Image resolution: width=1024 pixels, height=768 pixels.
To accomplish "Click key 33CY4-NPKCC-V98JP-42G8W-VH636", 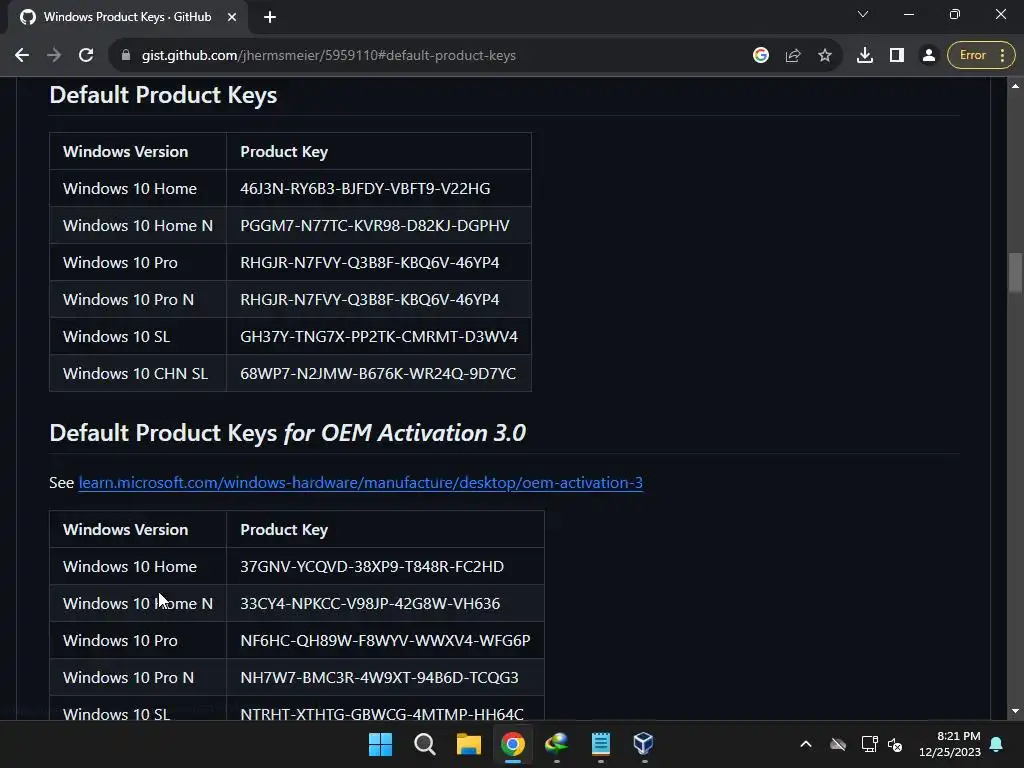I will [370, 603].
